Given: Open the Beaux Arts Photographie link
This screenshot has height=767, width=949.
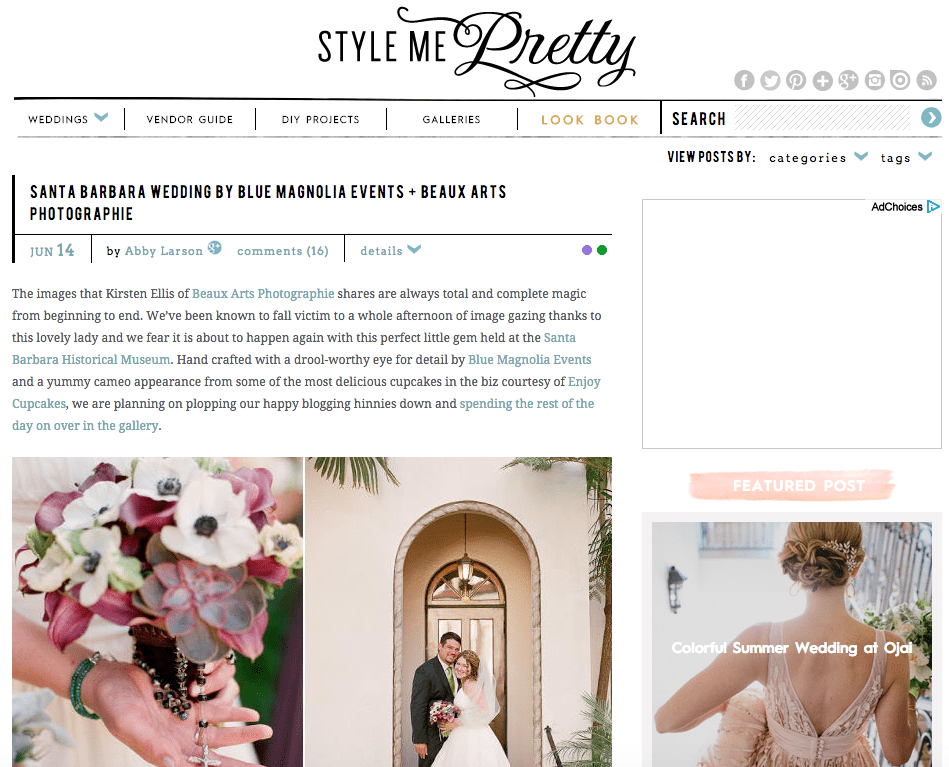Looking at the screenshot, I should click(263, 294).
